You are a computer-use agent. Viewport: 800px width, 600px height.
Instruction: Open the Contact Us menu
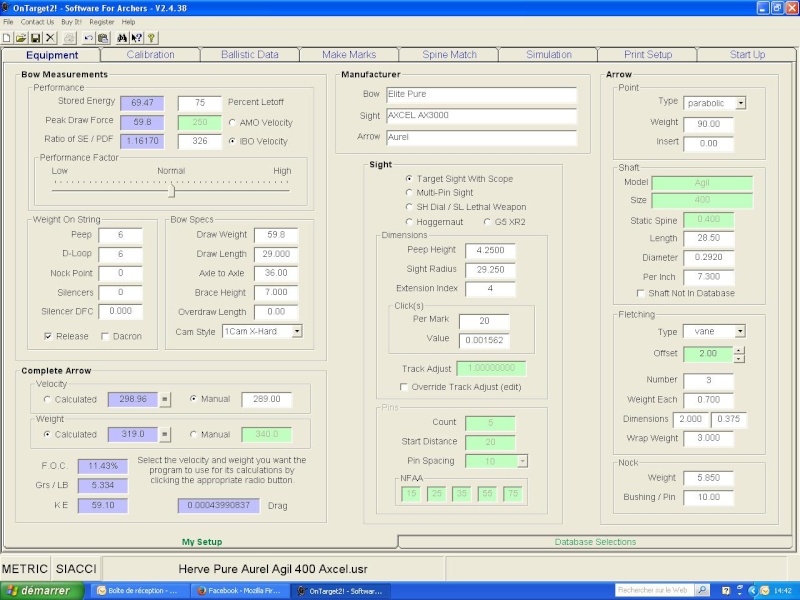(x=37, y=22)
